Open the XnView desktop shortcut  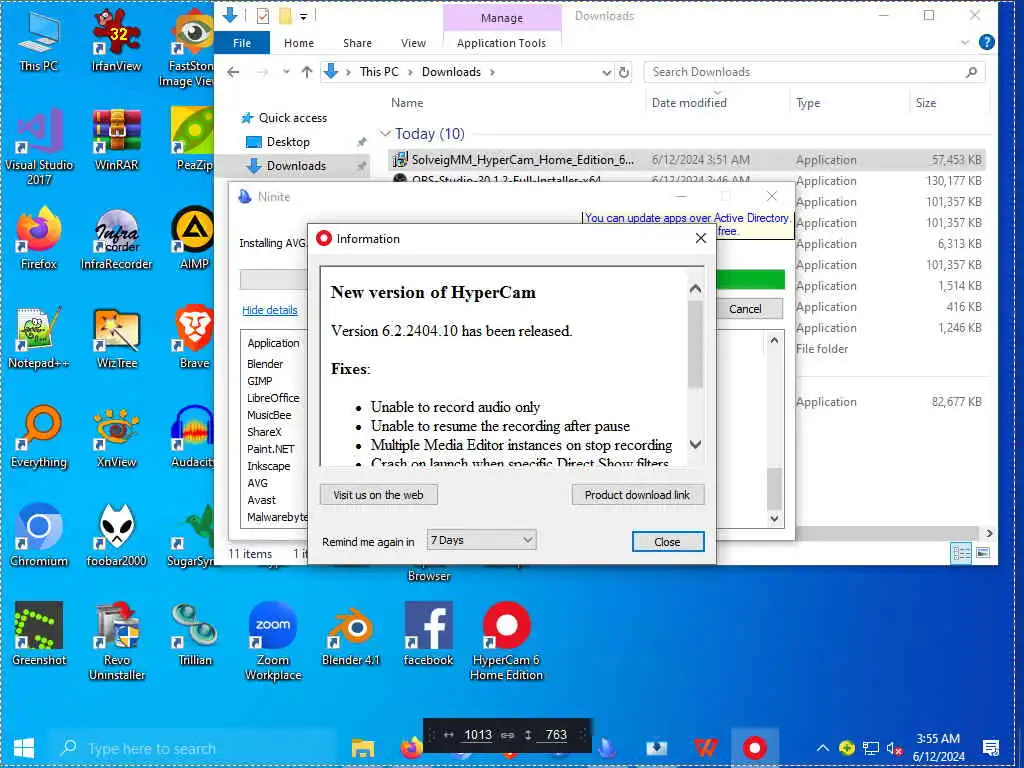tap(116, 437)
